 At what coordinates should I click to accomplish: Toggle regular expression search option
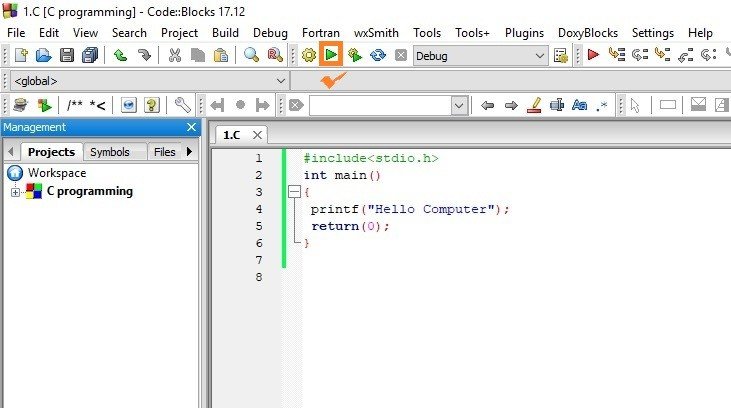(x=602, y=105)
